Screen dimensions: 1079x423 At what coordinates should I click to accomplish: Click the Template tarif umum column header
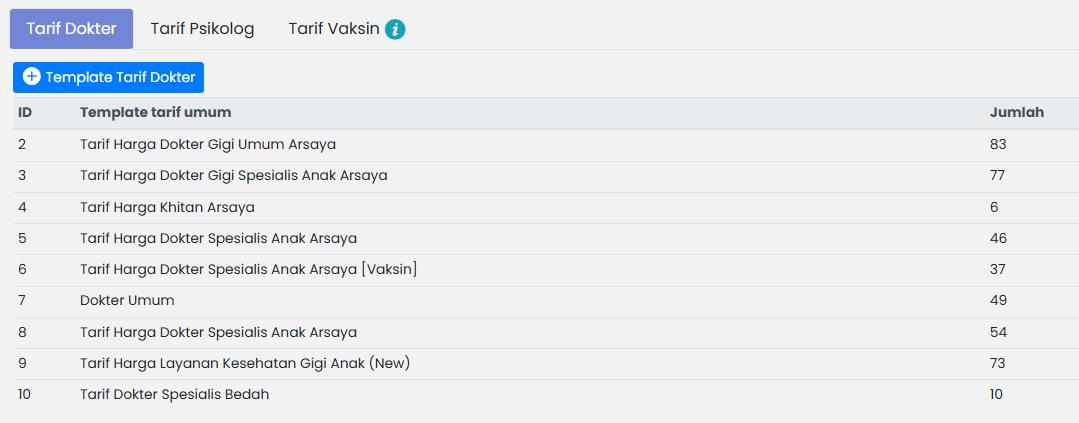click(156, 112)
